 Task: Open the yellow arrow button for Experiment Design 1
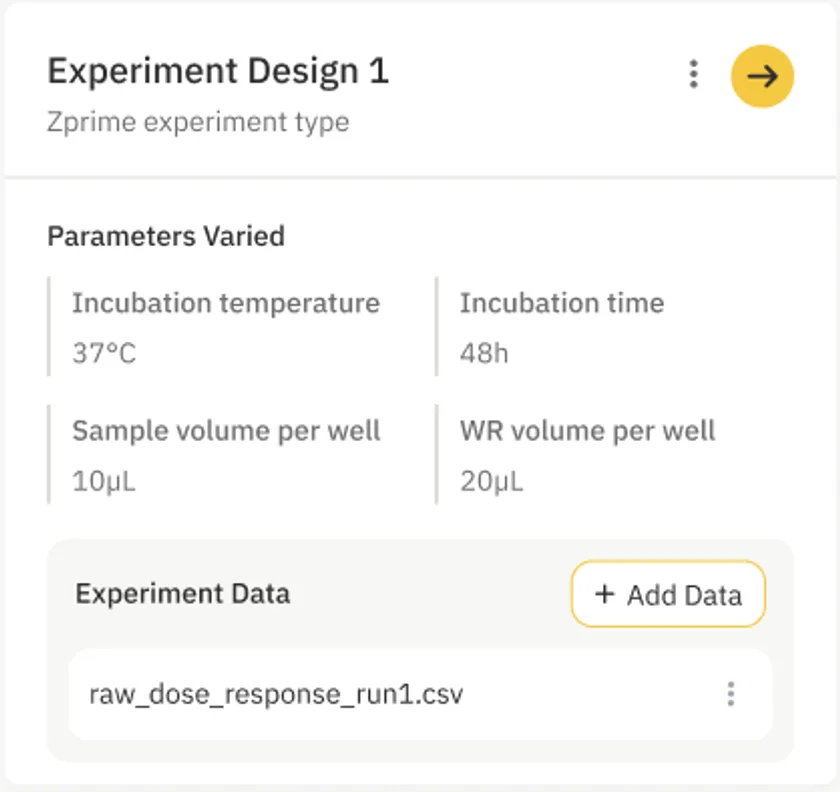point(762,76)
